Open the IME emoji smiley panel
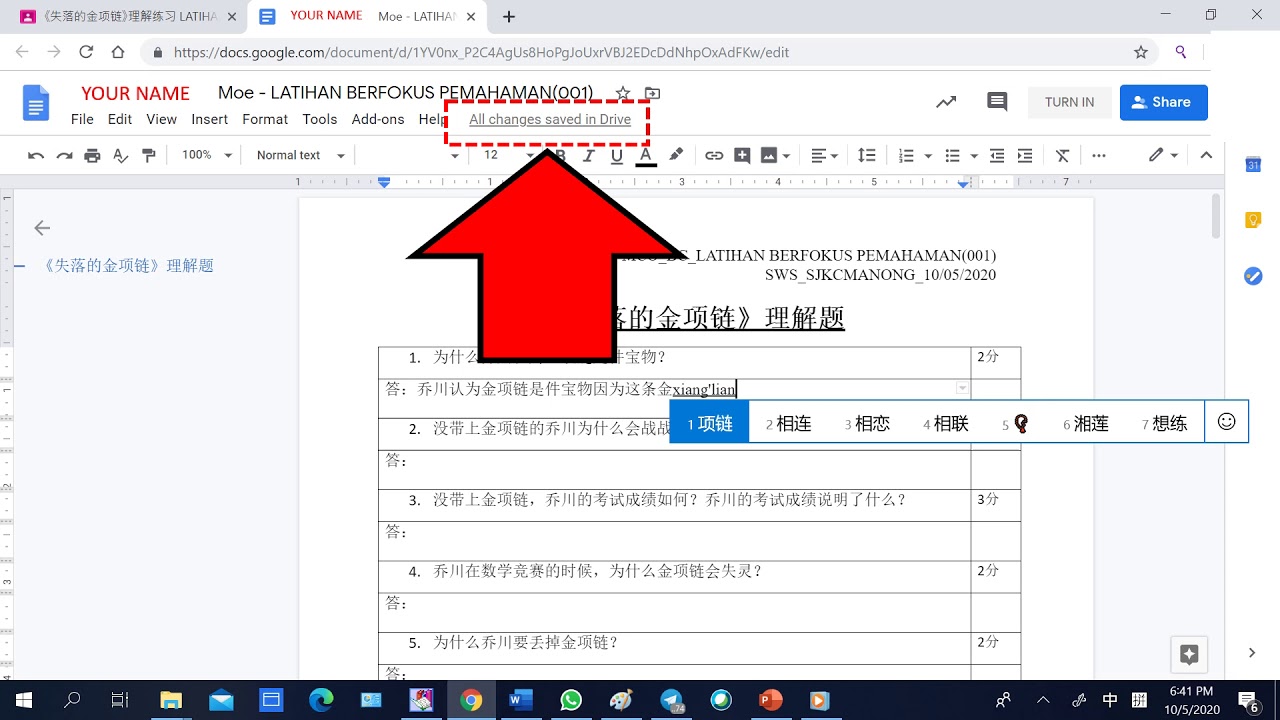Screen dimensions: 1280x720 [x=1227, y=422]
